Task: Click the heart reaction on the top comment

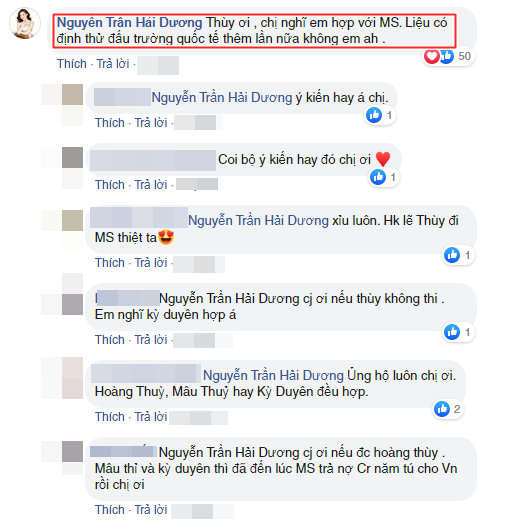Action: [x=431, y=56]
